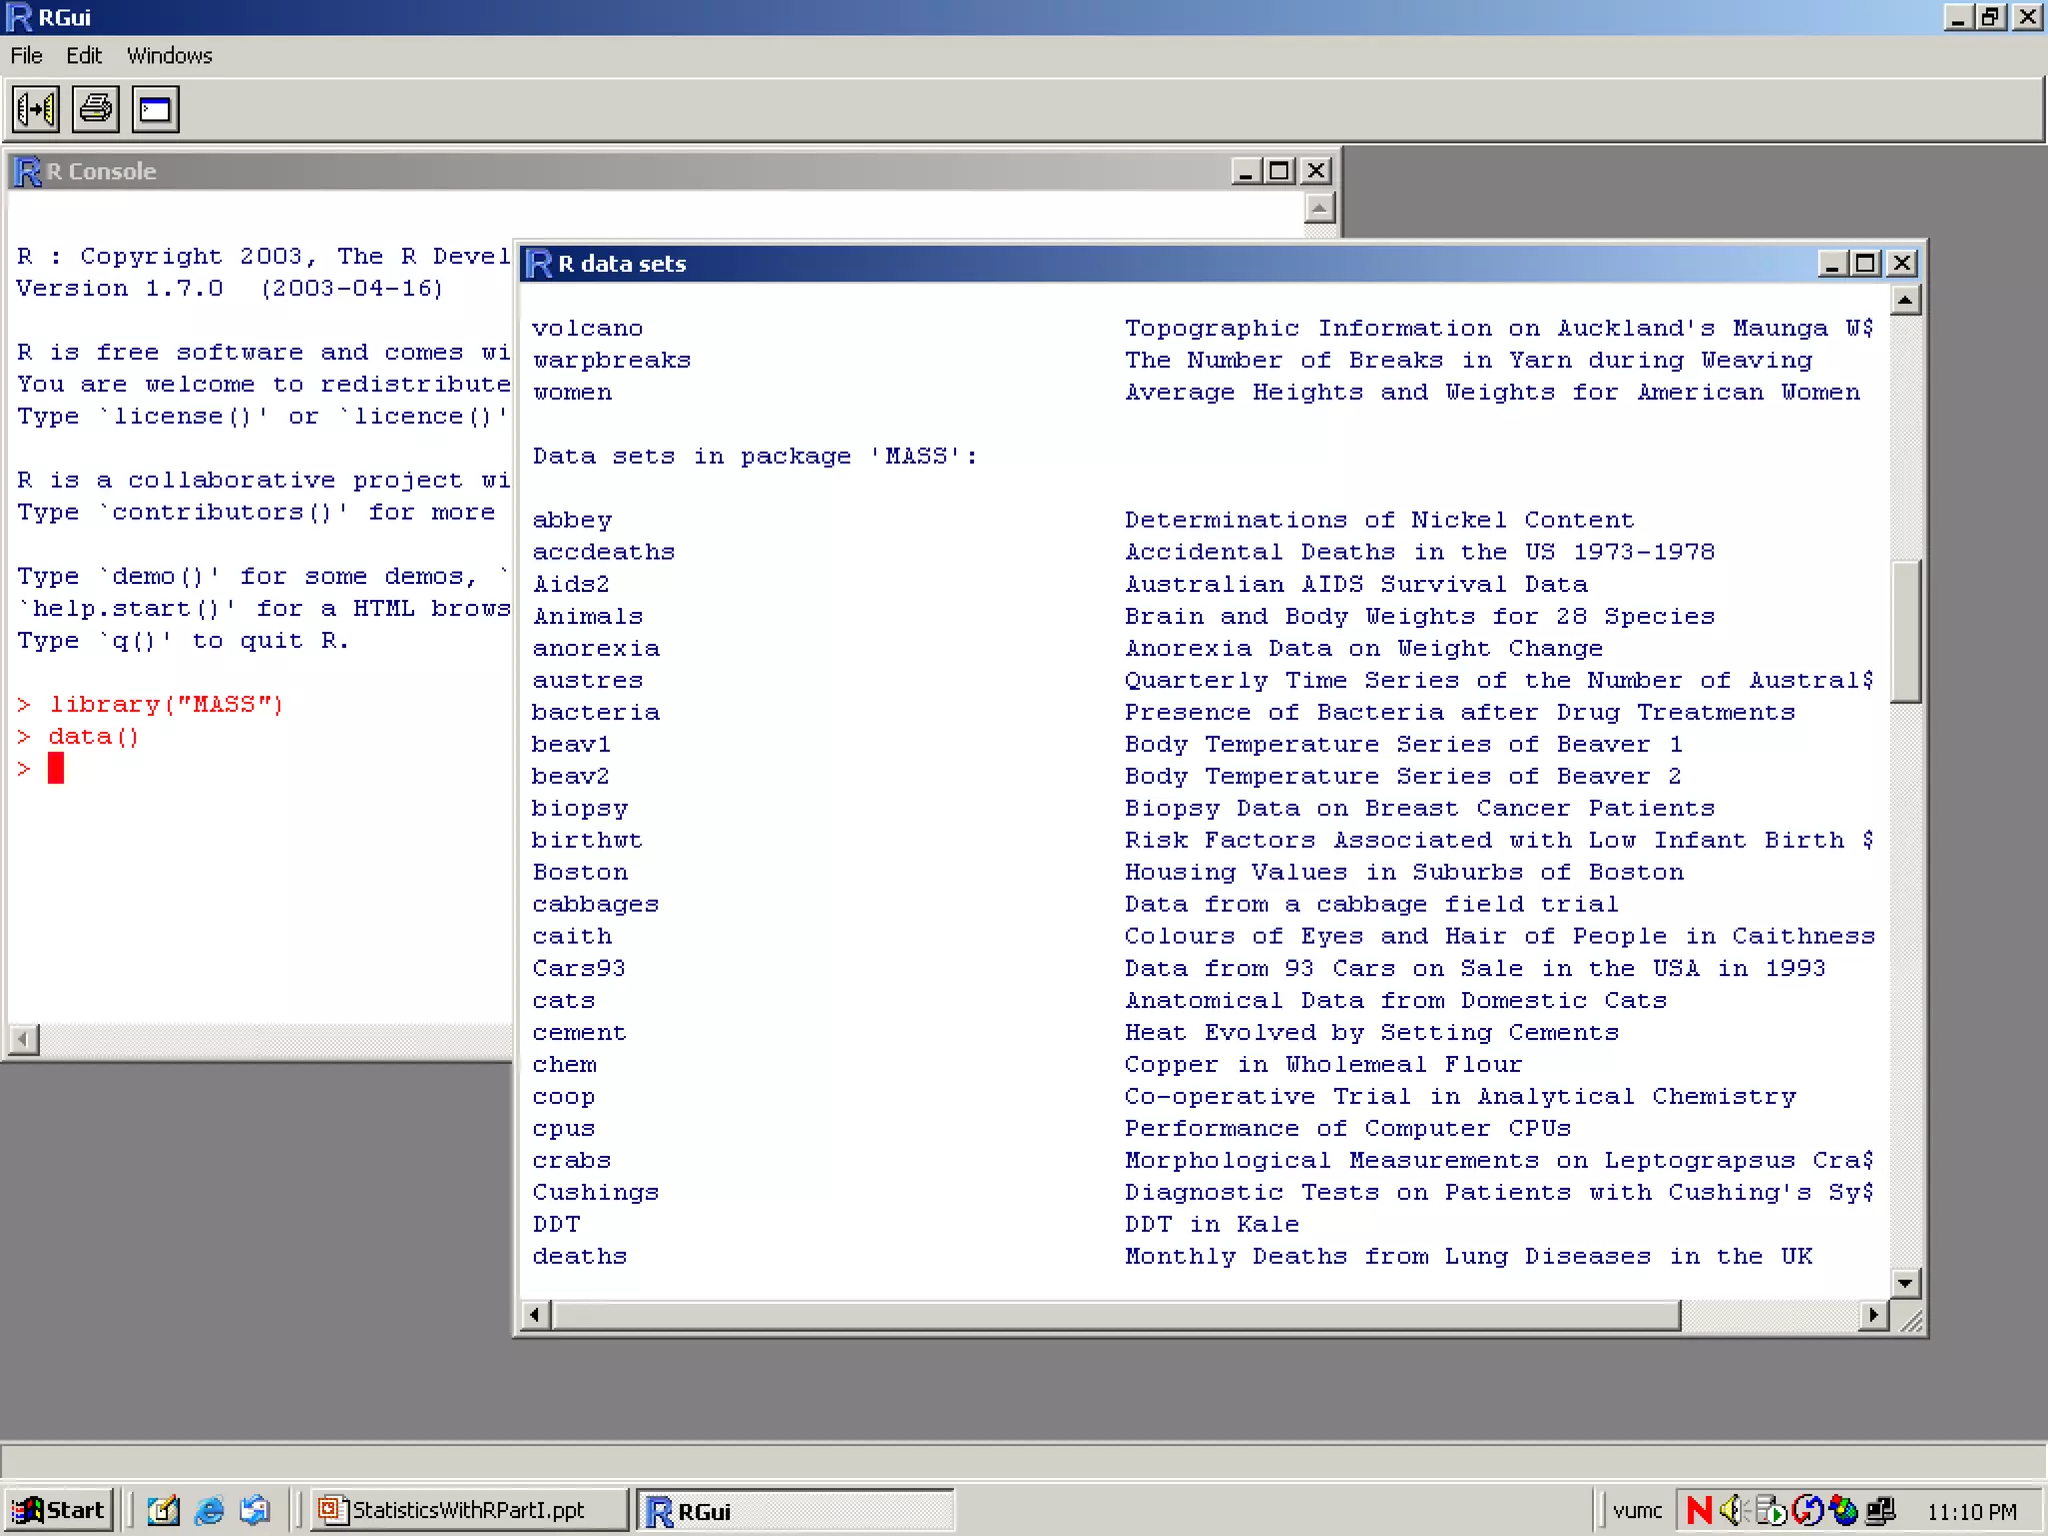Click the 'Aids2' dataset entry
2048x1536 pixels.
click(x=572, y=584)
